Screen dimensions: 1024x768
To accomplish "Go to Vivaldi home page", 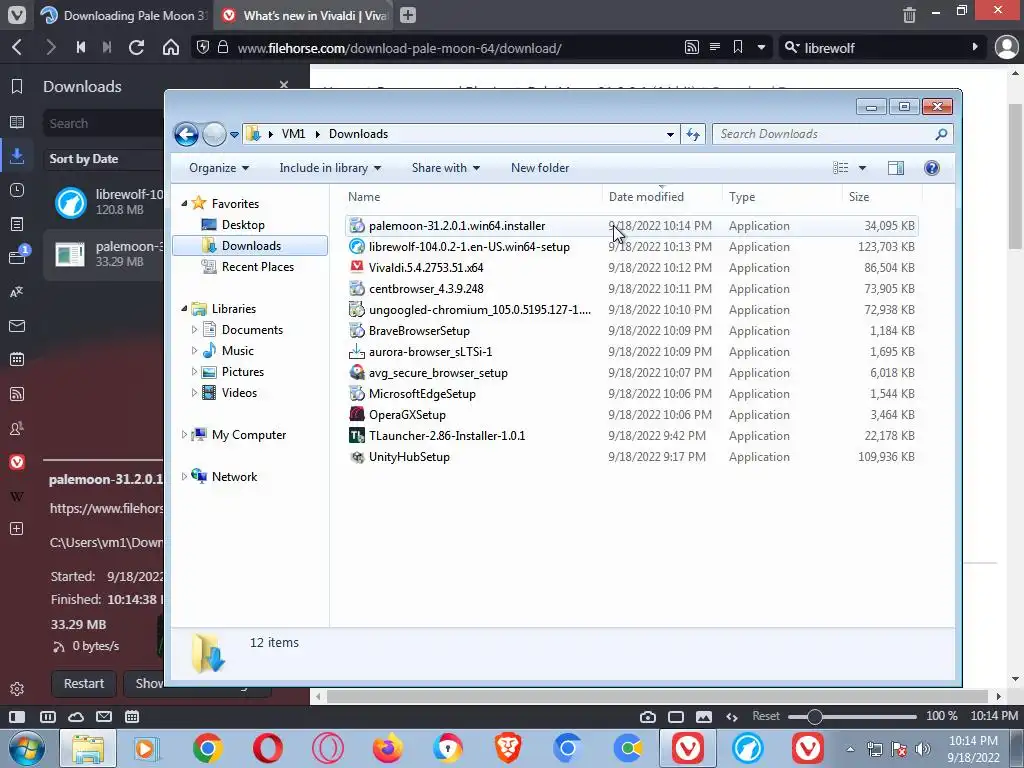I will [x=171, y=47].
